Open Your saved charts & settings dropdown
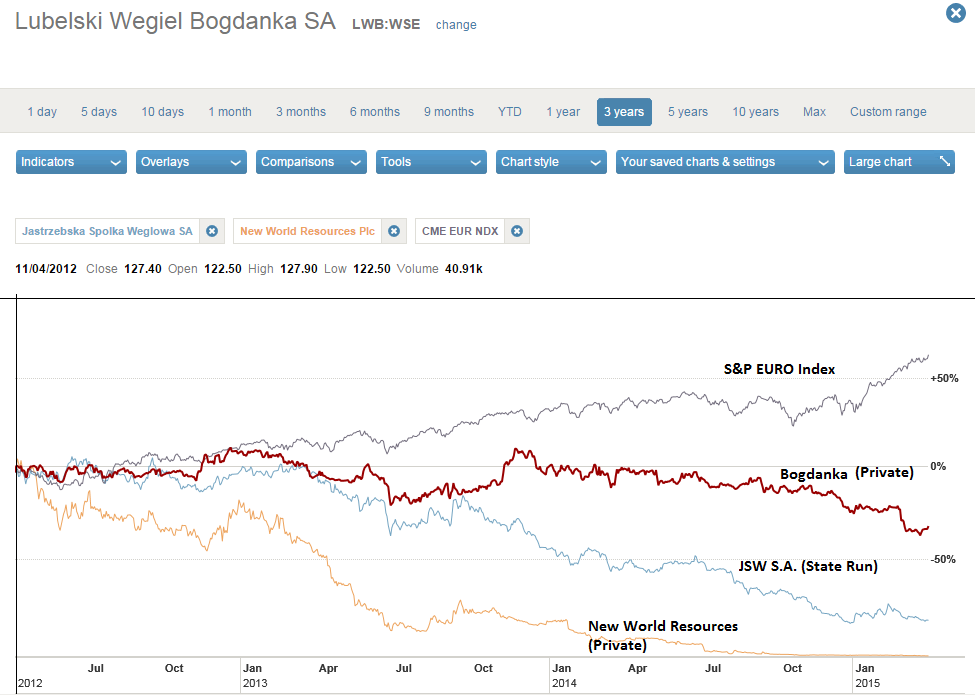The height and width of the screenshot is (695, 975). (x=725, y=162)
